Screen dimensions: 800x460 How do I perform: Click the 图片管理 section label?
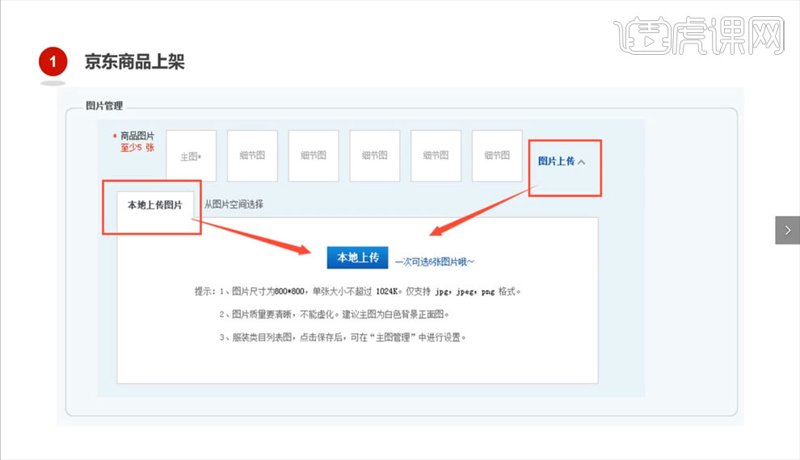[x=104, y=106]
